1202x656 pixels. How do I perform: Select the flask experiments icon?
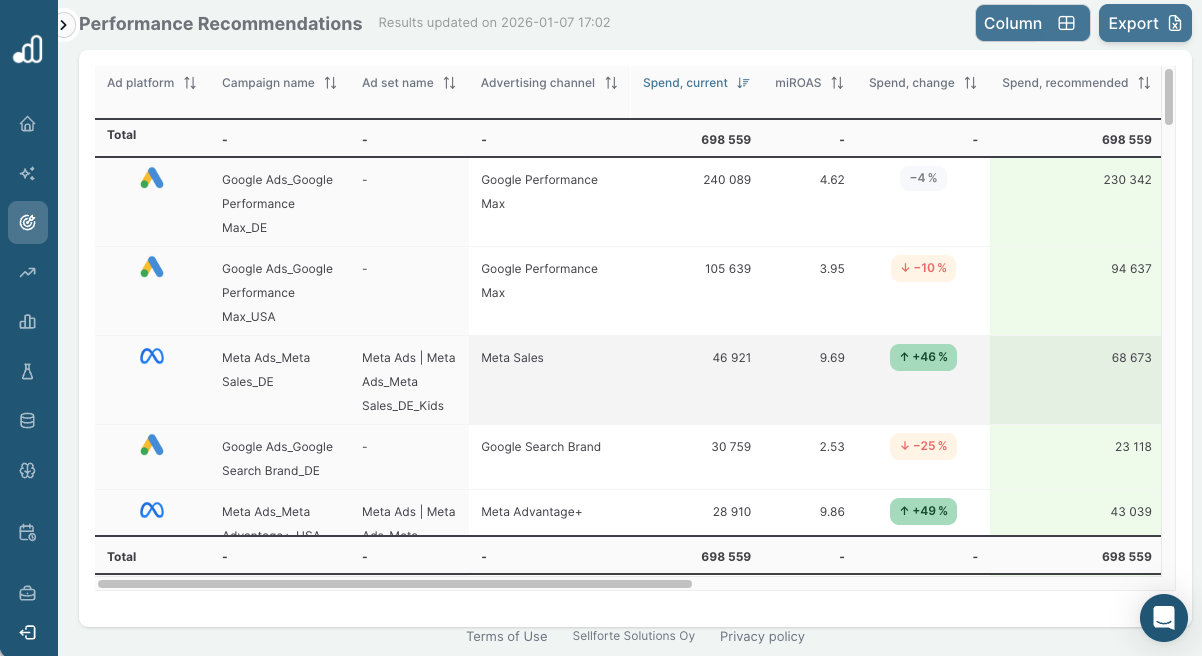(27, 371)
